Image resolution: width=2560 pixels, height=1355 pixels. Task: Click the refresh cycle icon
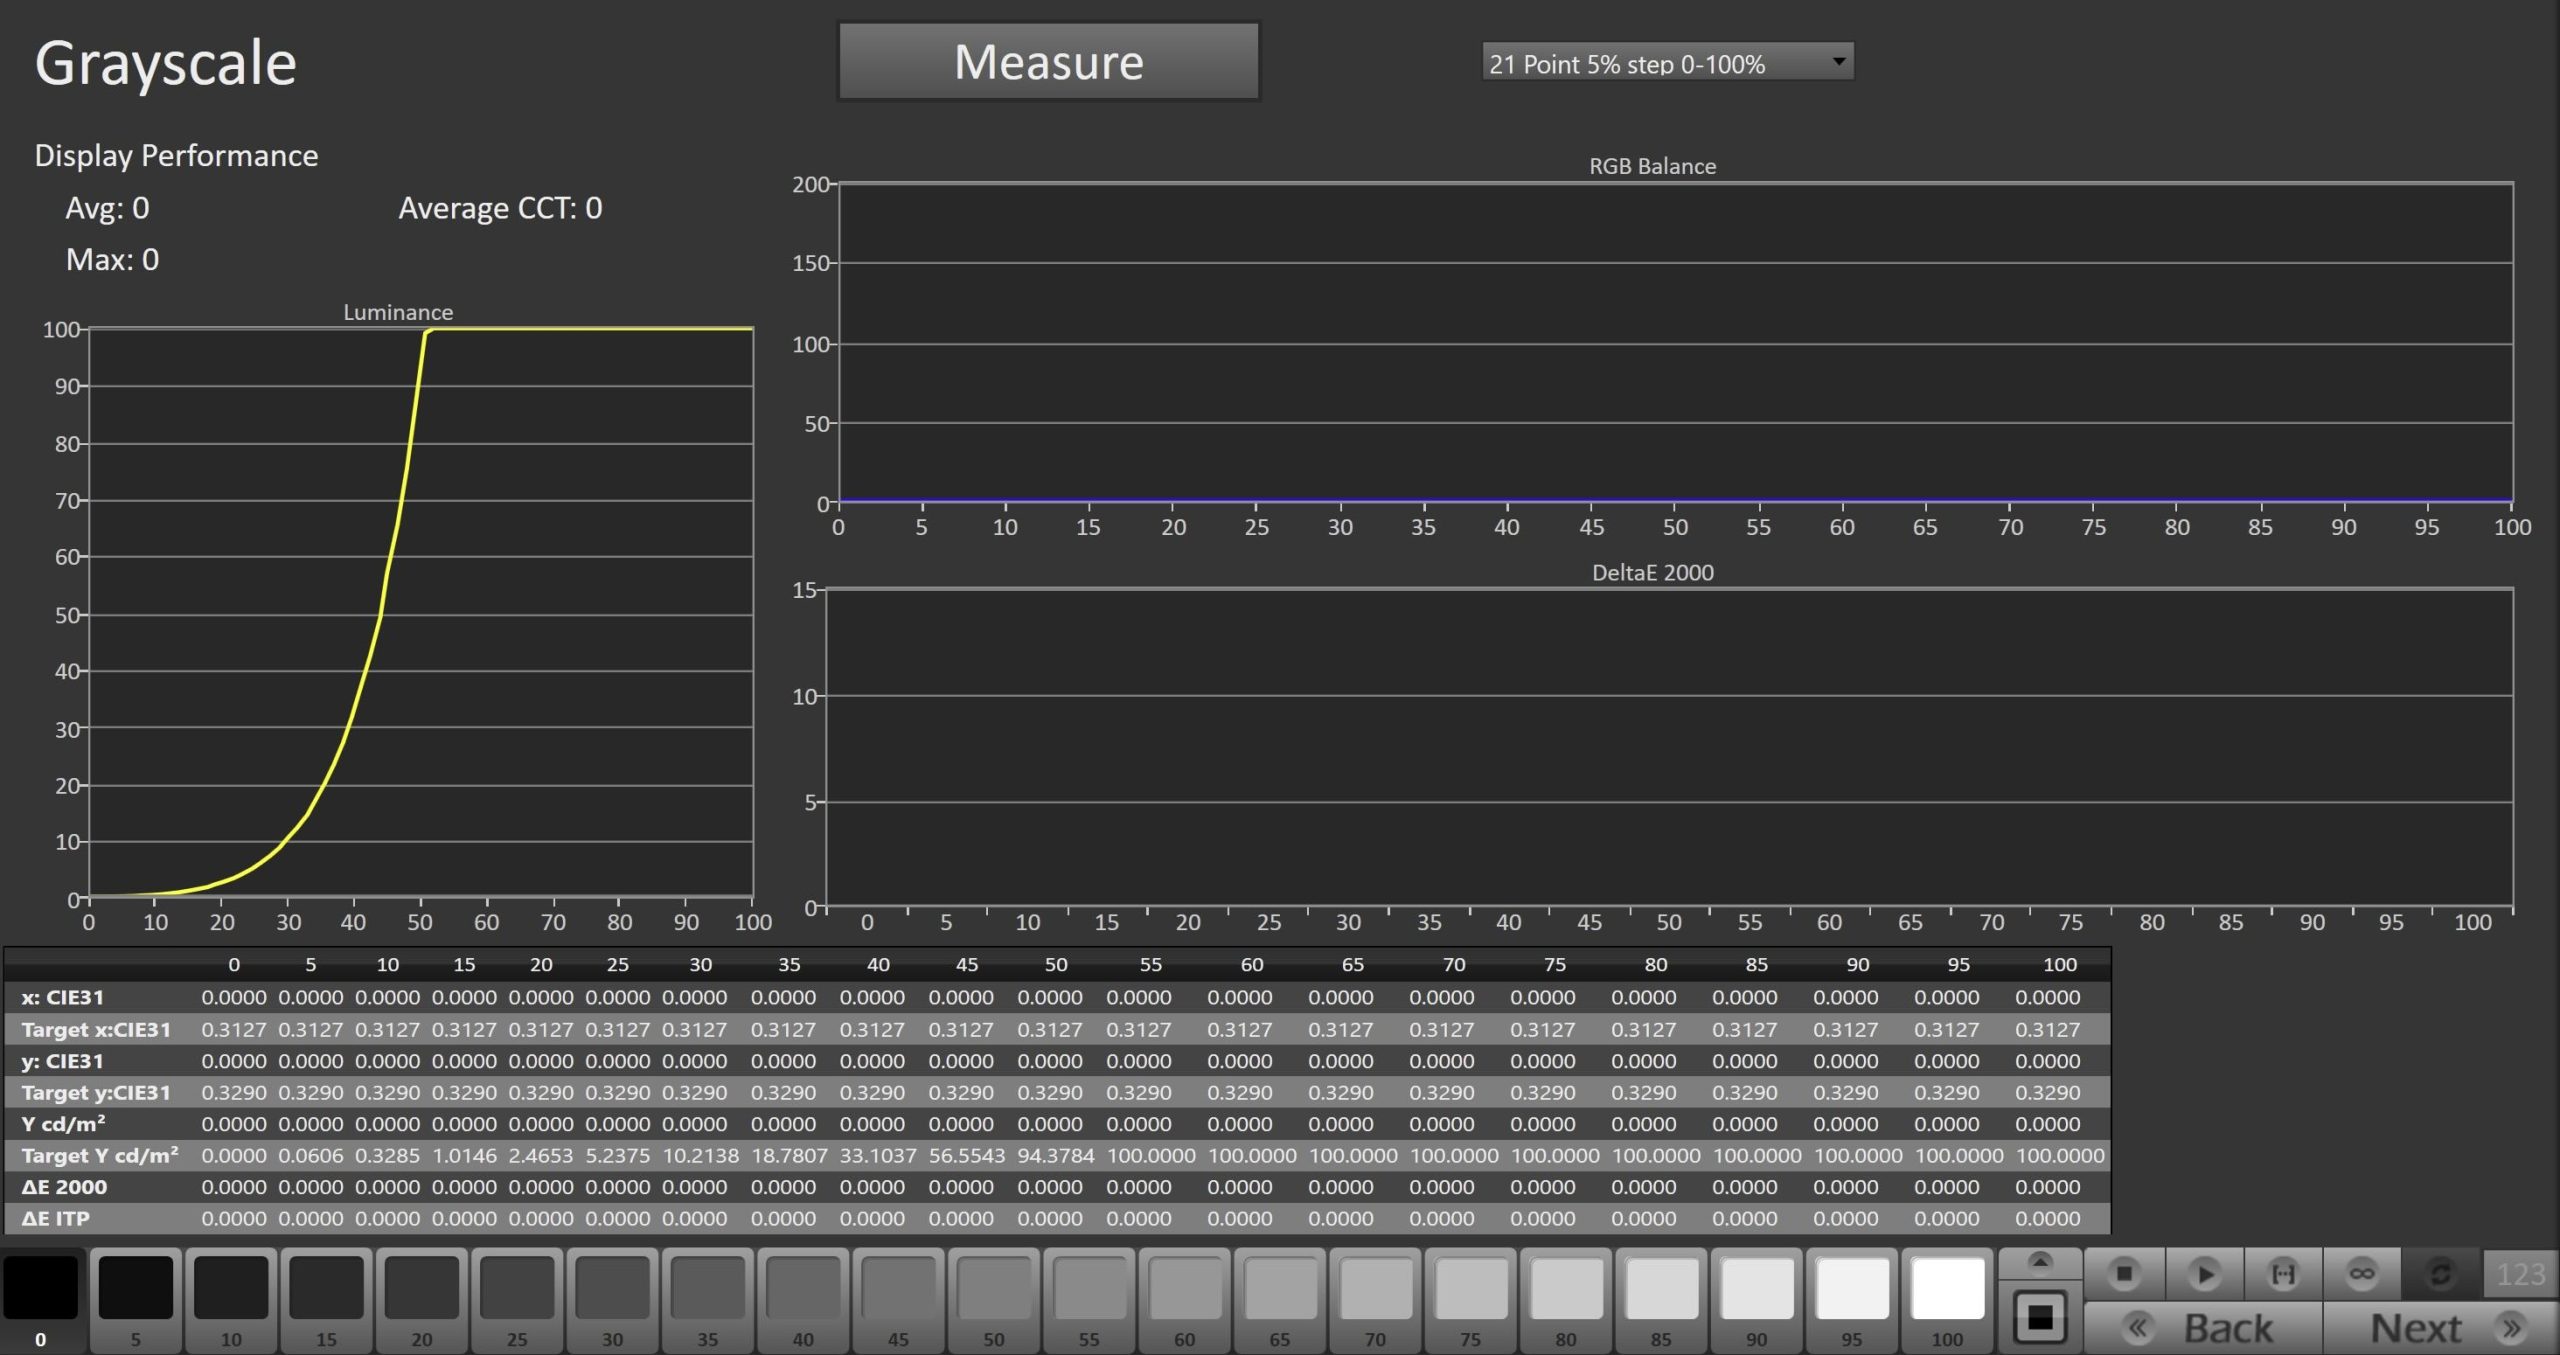click(2441, 1273)
